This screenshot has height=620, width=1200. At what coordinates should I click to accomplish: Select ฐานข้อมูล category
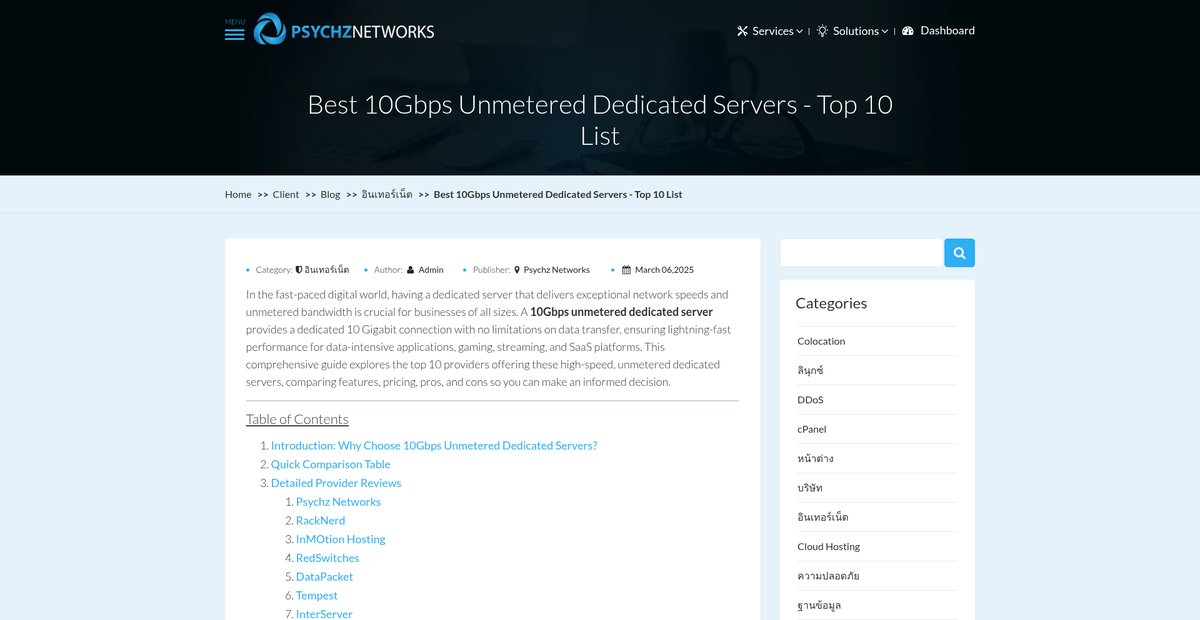[x=819, y=605]
